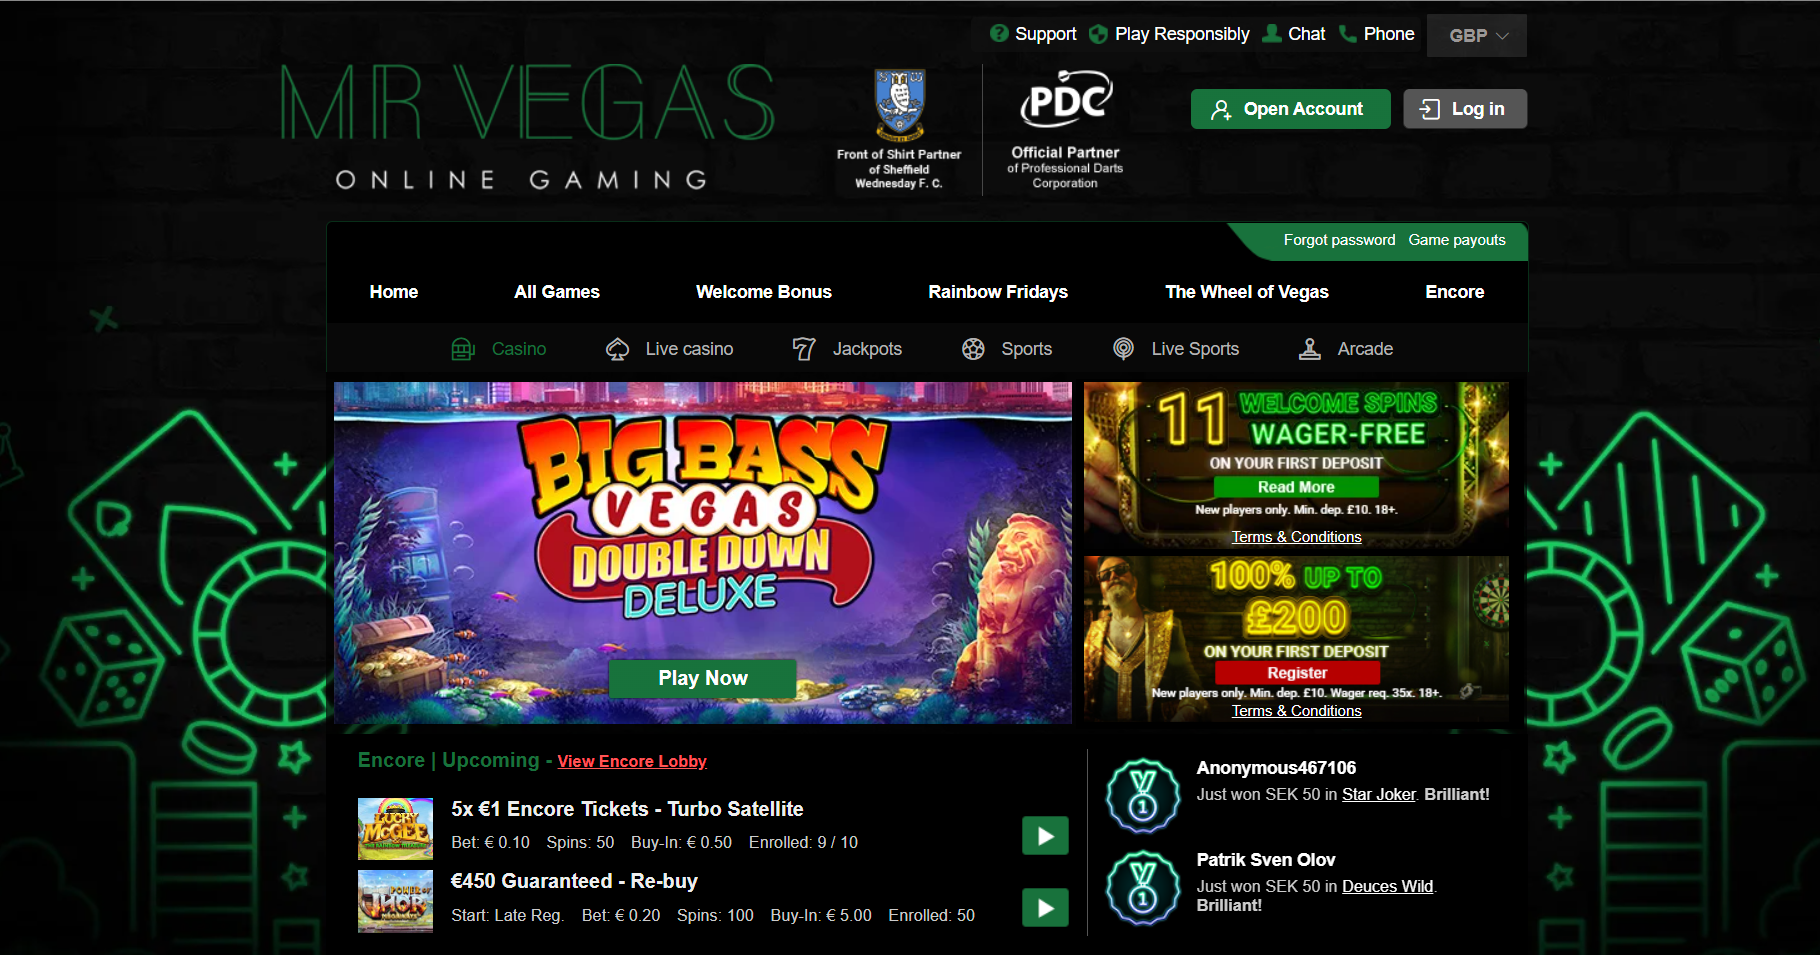Click the Casino slot machine icon
The image size is (1820, 955).
[x=463, y=349]
